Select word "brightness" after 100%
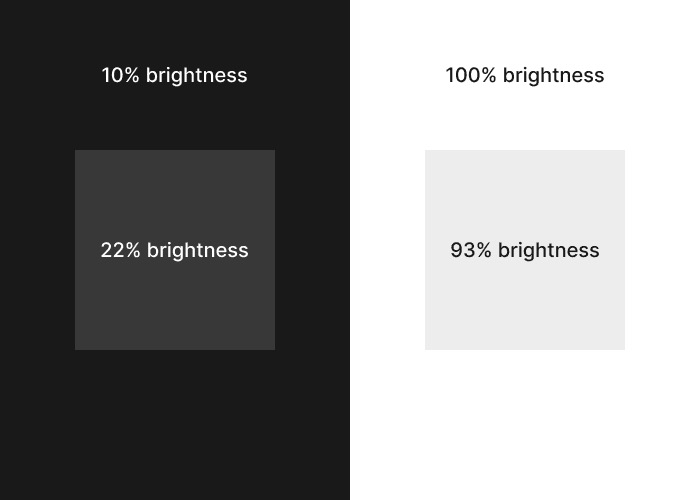The height and width of the screenshot is (500, 700). click(x=554, y=75)
